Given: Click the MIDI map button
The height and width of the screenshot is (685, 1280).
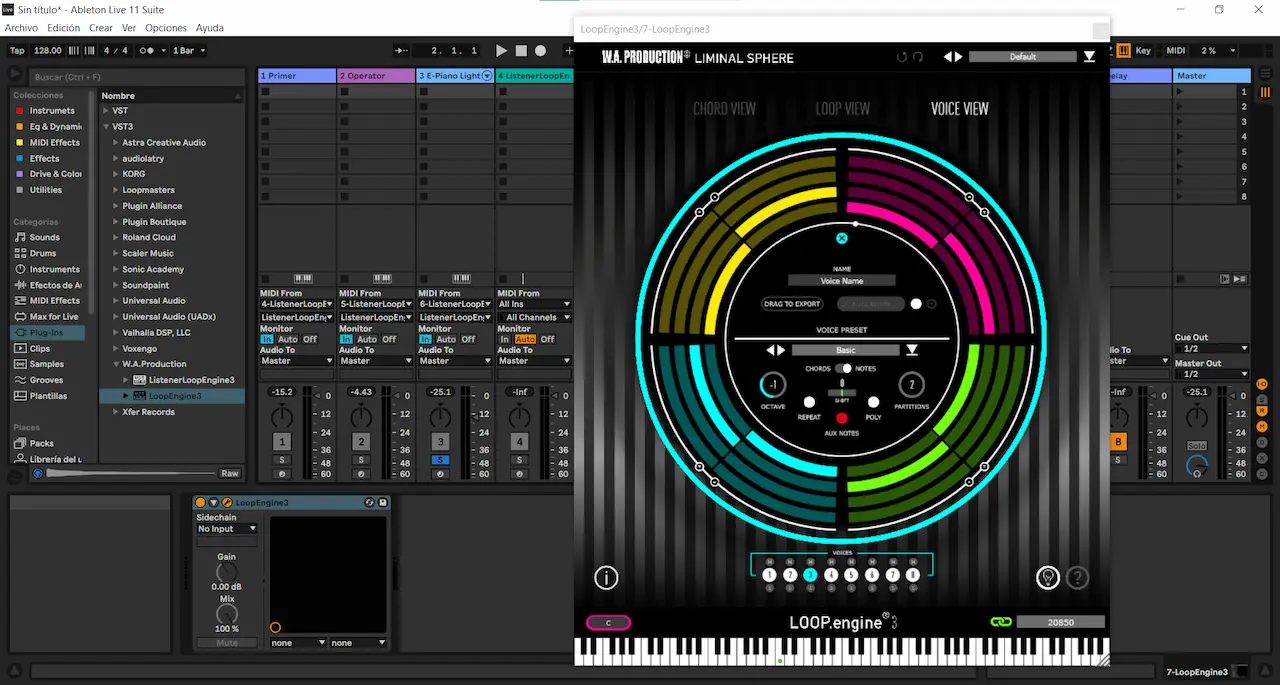Looking at the screenshot, I should coord(1176,50).
